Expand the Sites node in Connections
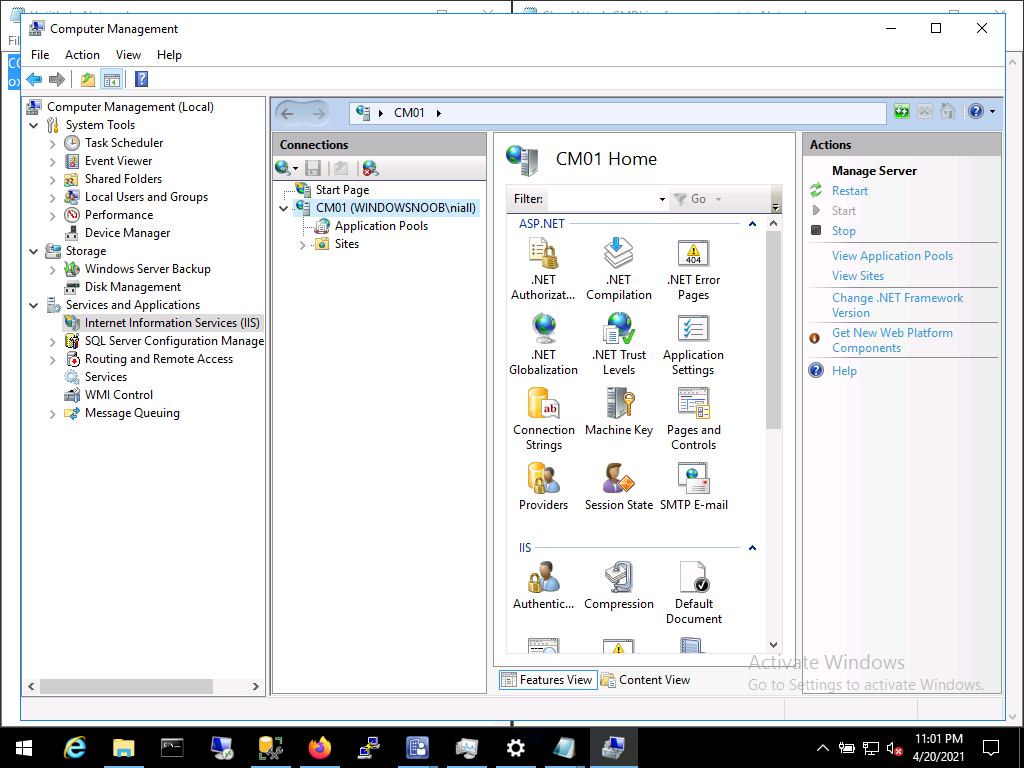 click(302, 246)
